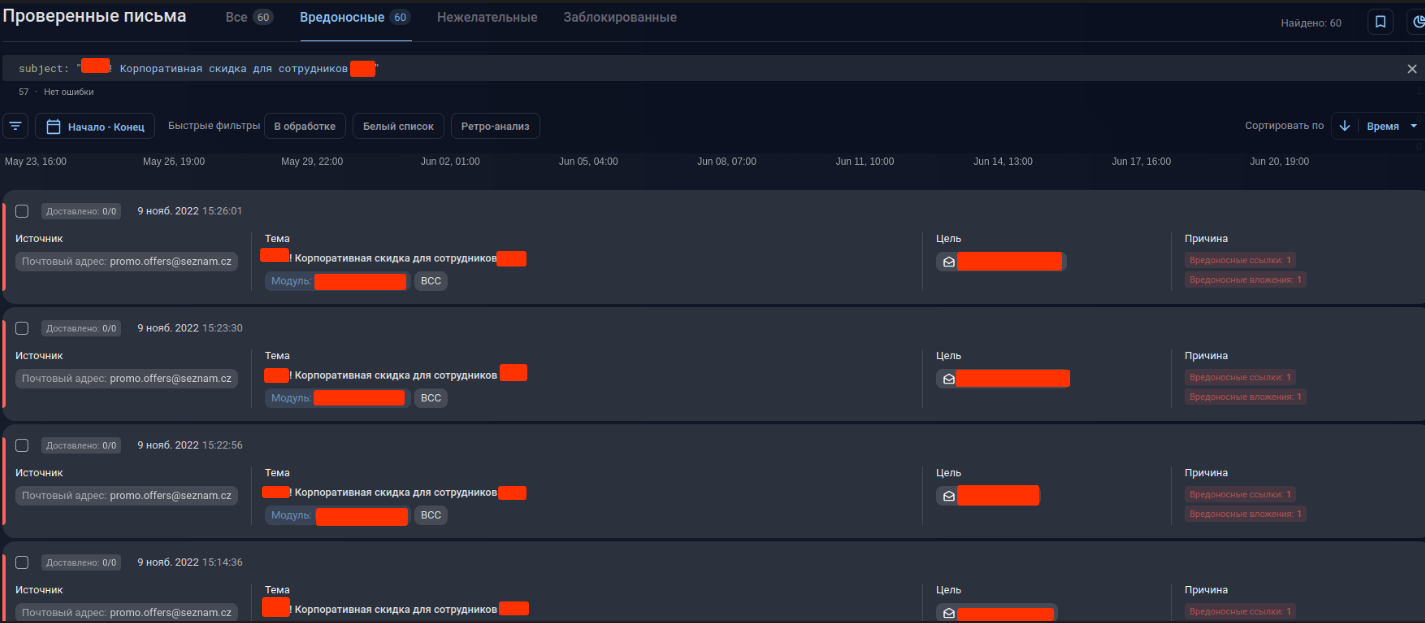Click envelope icon in second email's Цель
Viewport: 1425px width, 623px height.
(948, 379)
